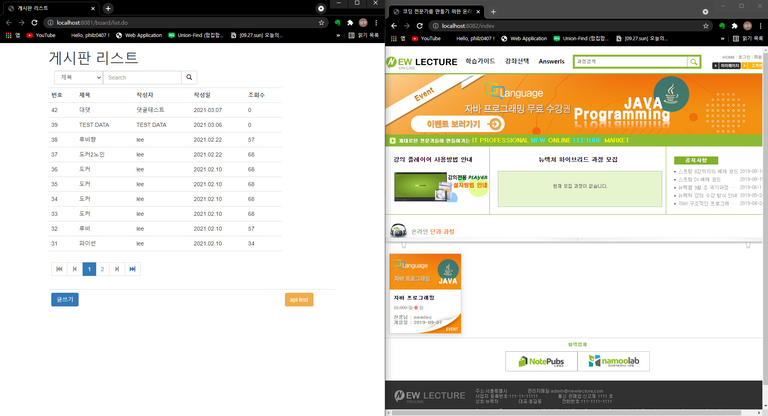Select the right window lecture site tab

(436, 12)
